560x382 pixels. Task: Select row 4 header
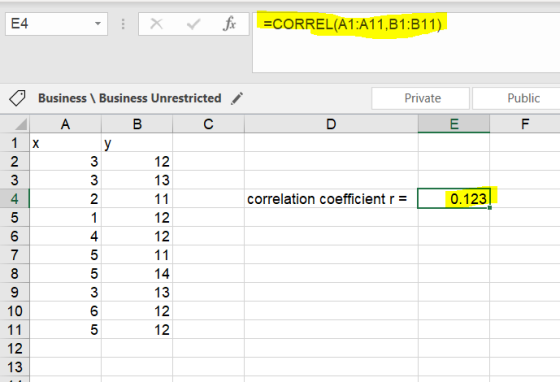tap(14, 199)
